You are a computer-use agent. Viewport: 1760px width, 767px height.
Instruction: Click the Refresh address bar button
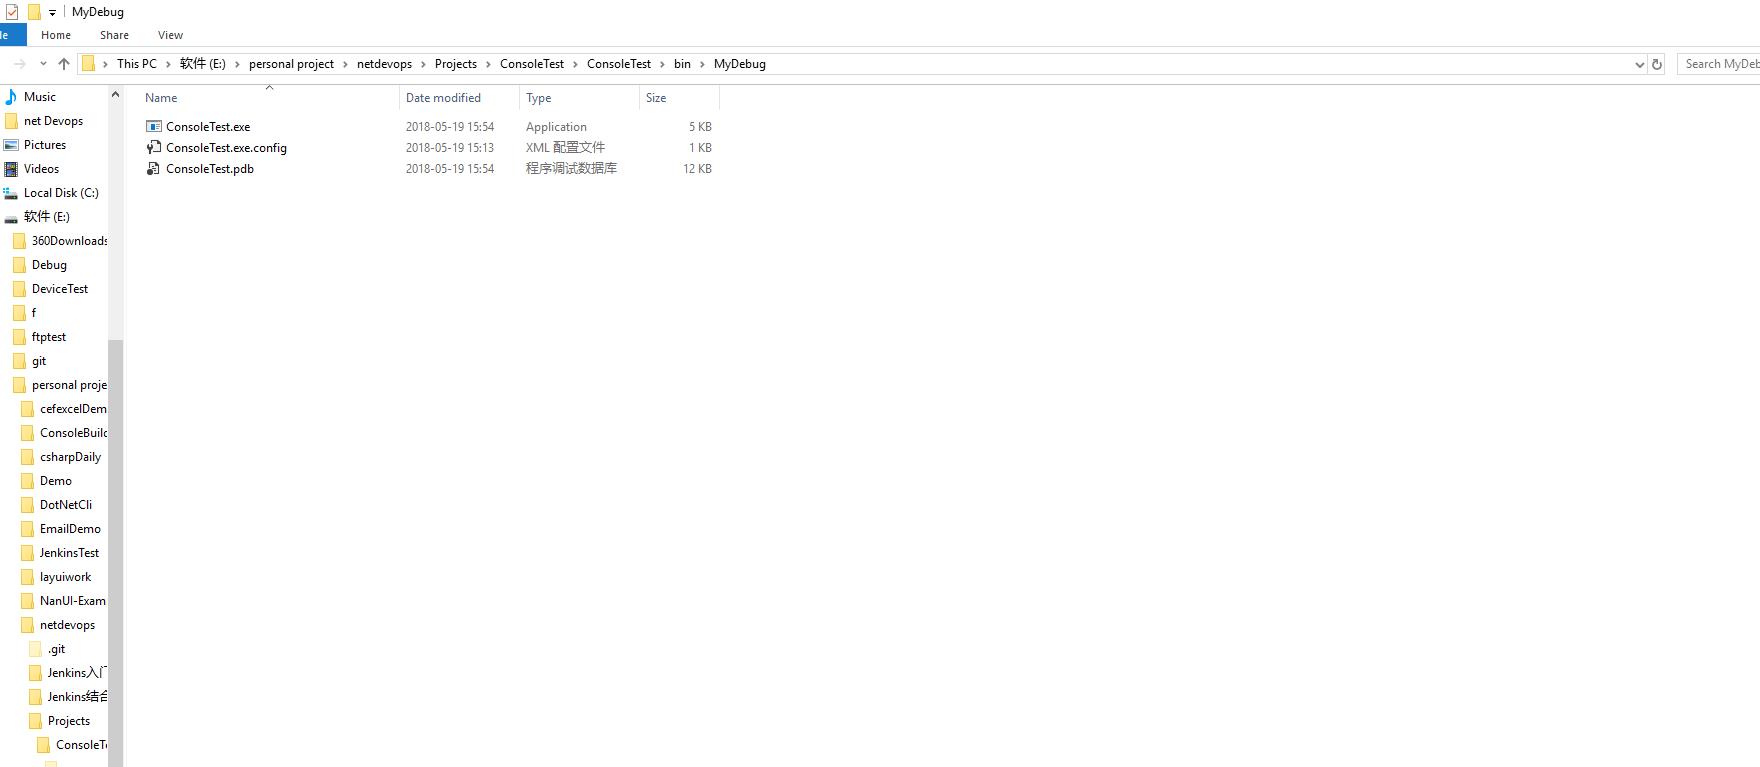point(1657,64)
